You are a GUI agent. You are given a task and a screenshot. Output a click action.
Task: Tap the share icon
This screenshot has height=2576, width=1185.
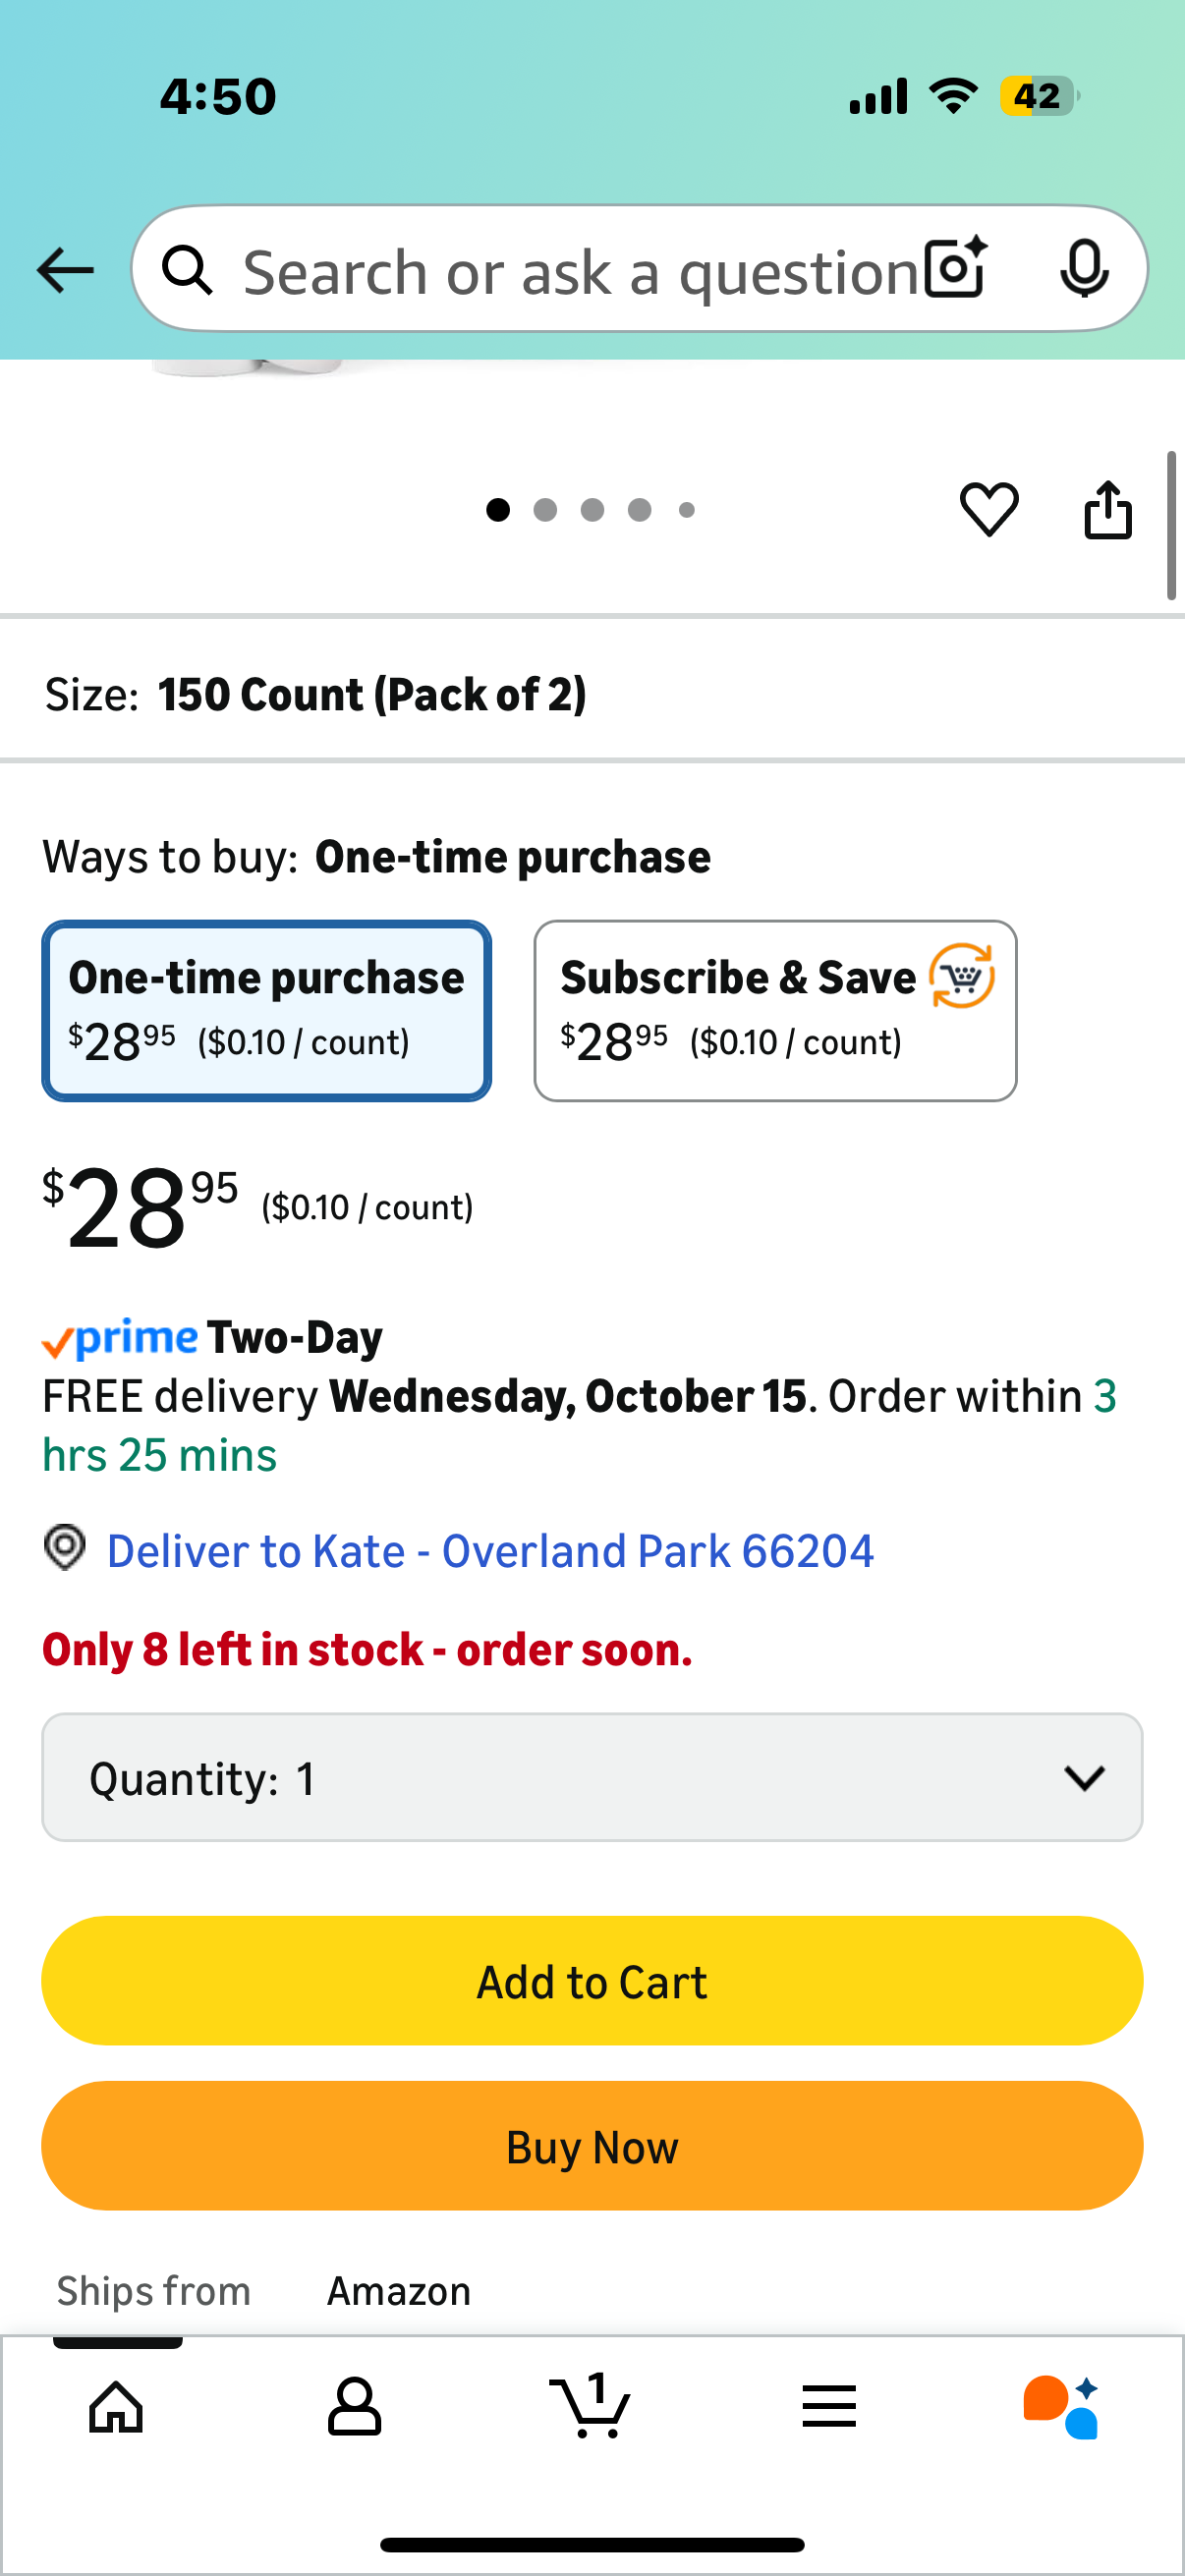[x=1108, y=510]
